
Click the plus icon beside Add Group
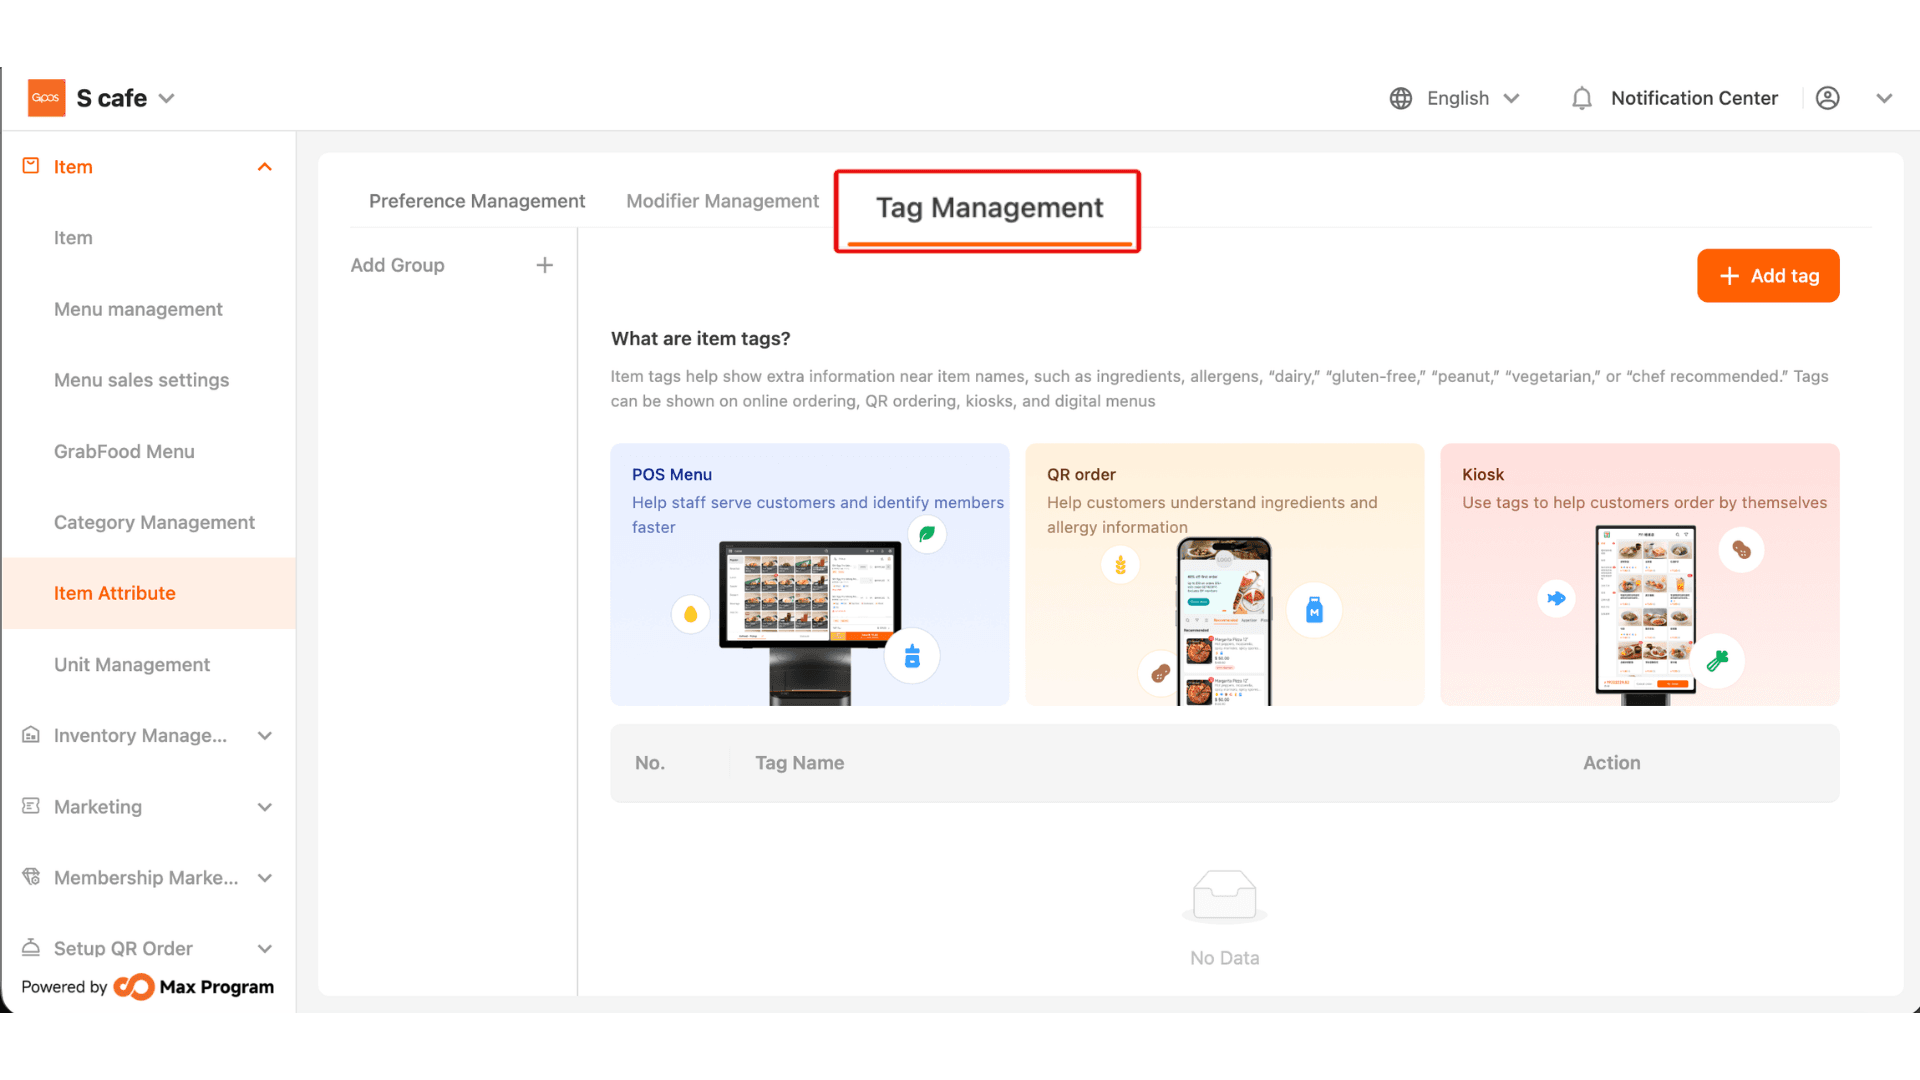(544, 265)
